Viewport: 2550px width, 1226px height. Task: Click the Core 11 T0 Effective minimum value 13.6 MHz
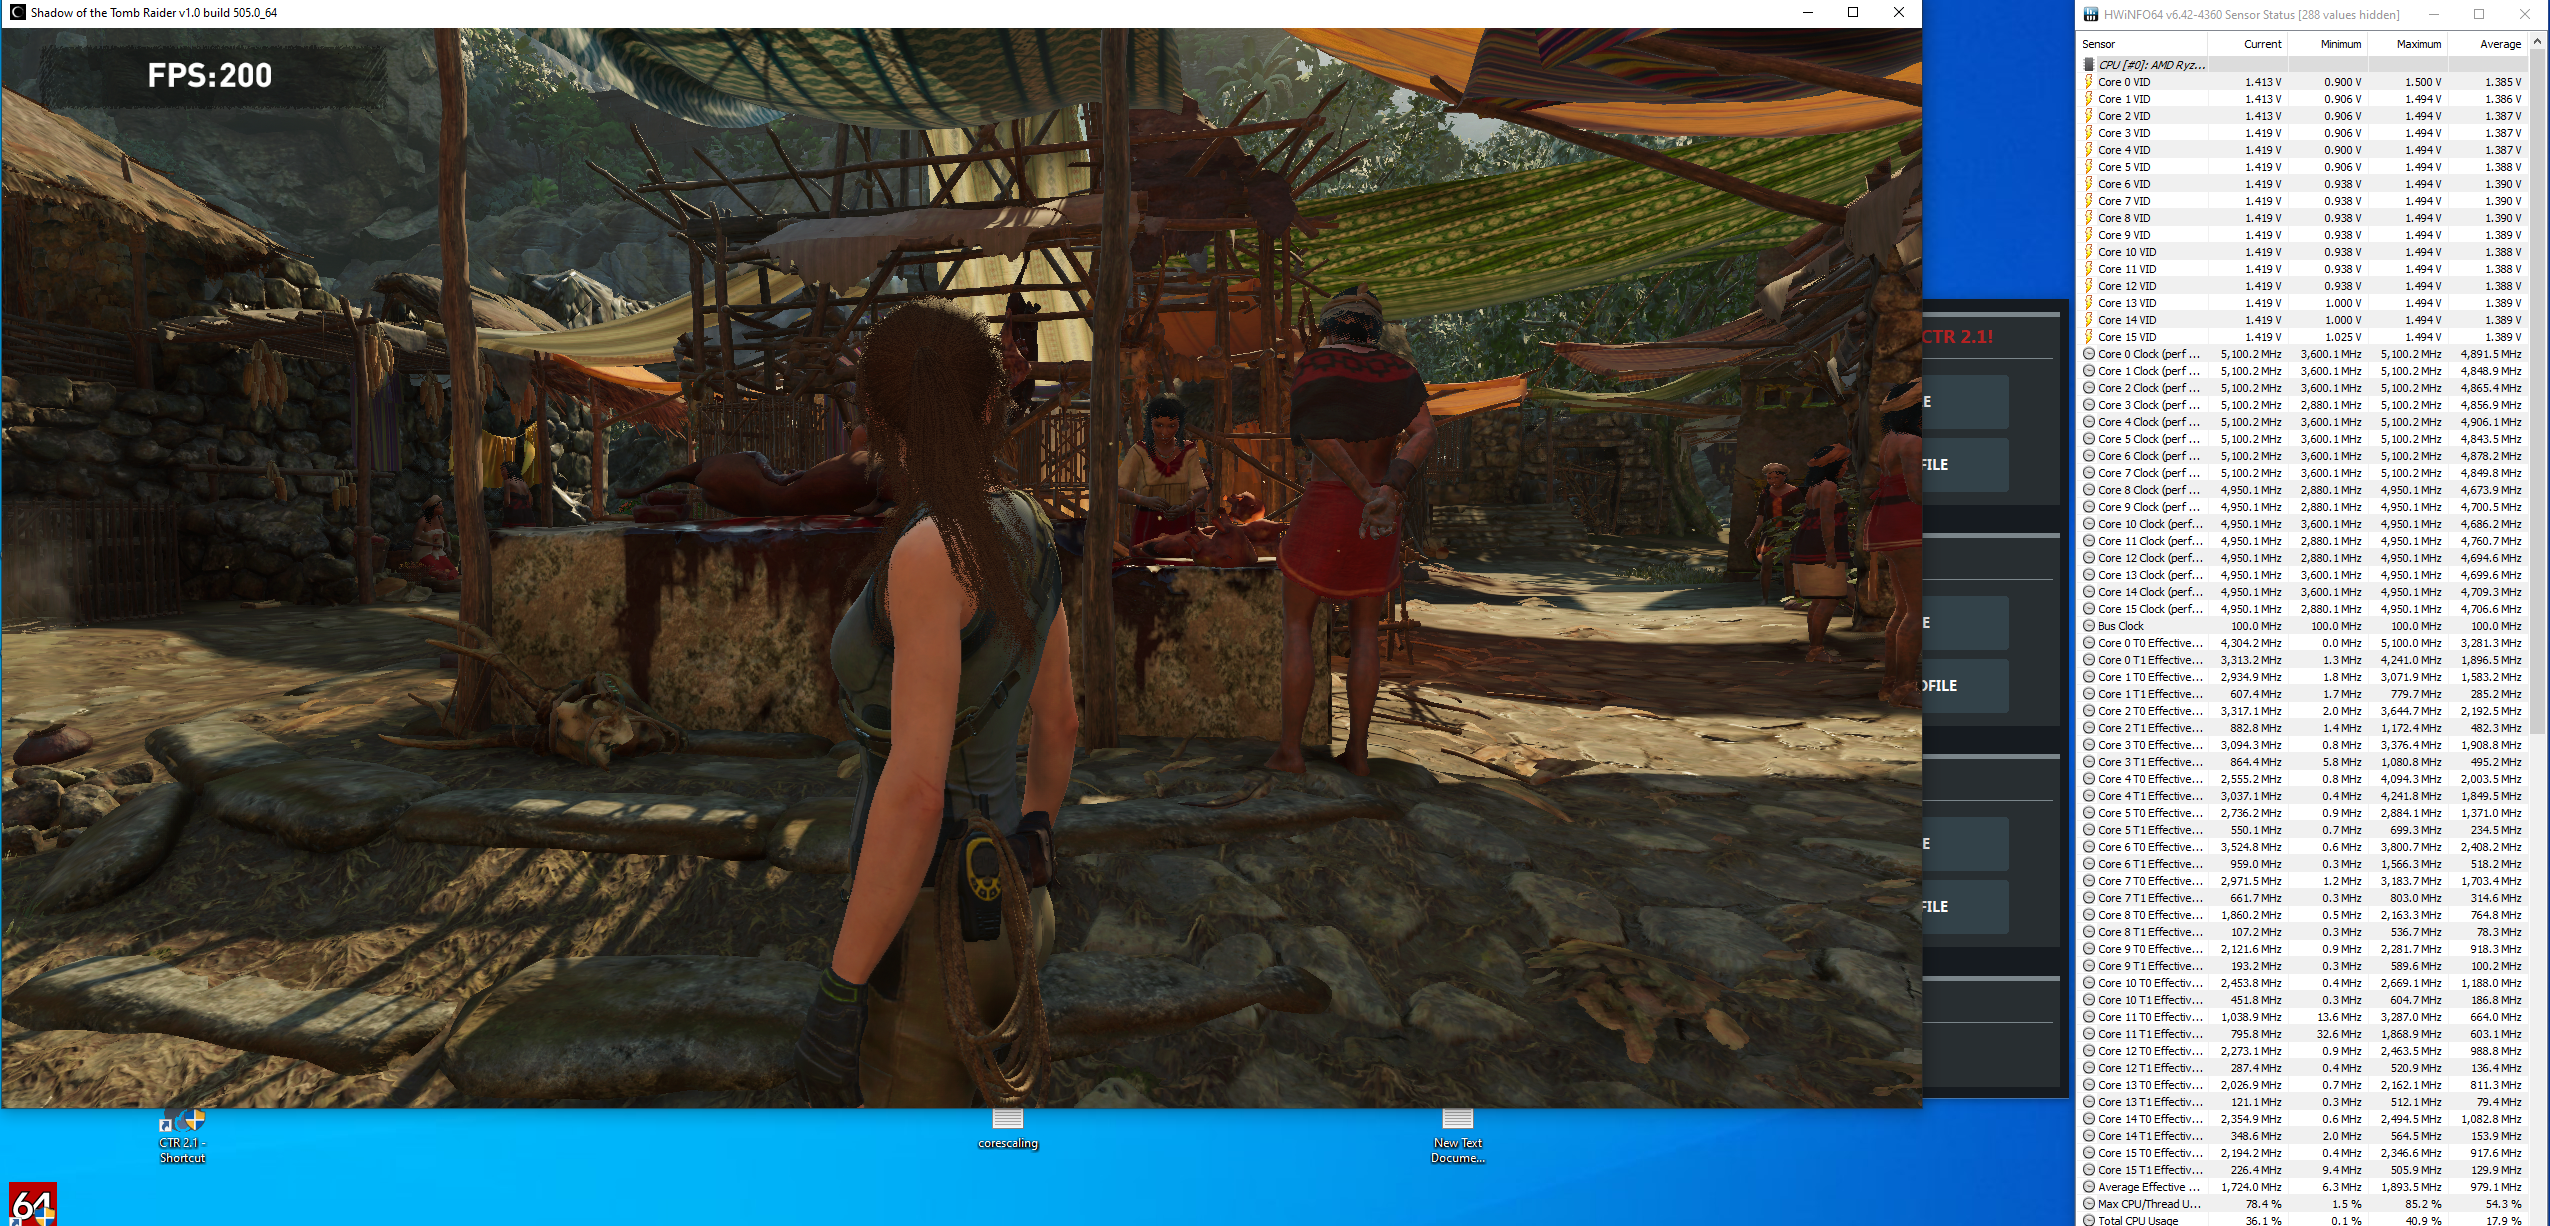[x=2339, y=1017]
